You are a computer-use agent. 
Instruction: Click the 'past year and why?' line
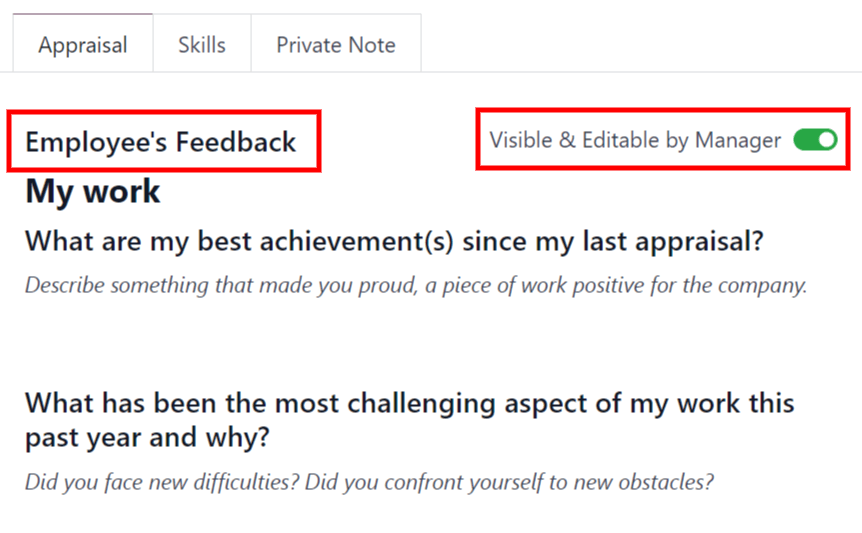[x=148, y=437]
